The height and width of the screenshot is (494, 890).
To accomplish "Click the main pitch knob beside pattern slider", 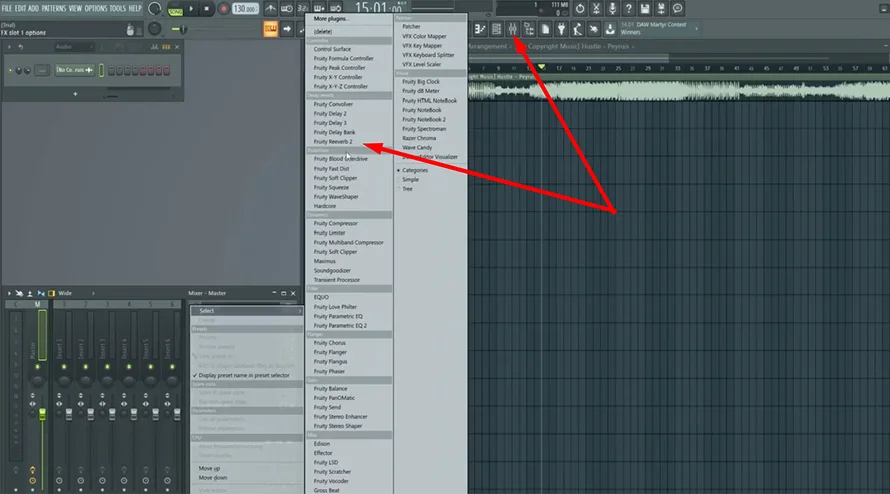I will pyautogui.click(x=154, y=29).
